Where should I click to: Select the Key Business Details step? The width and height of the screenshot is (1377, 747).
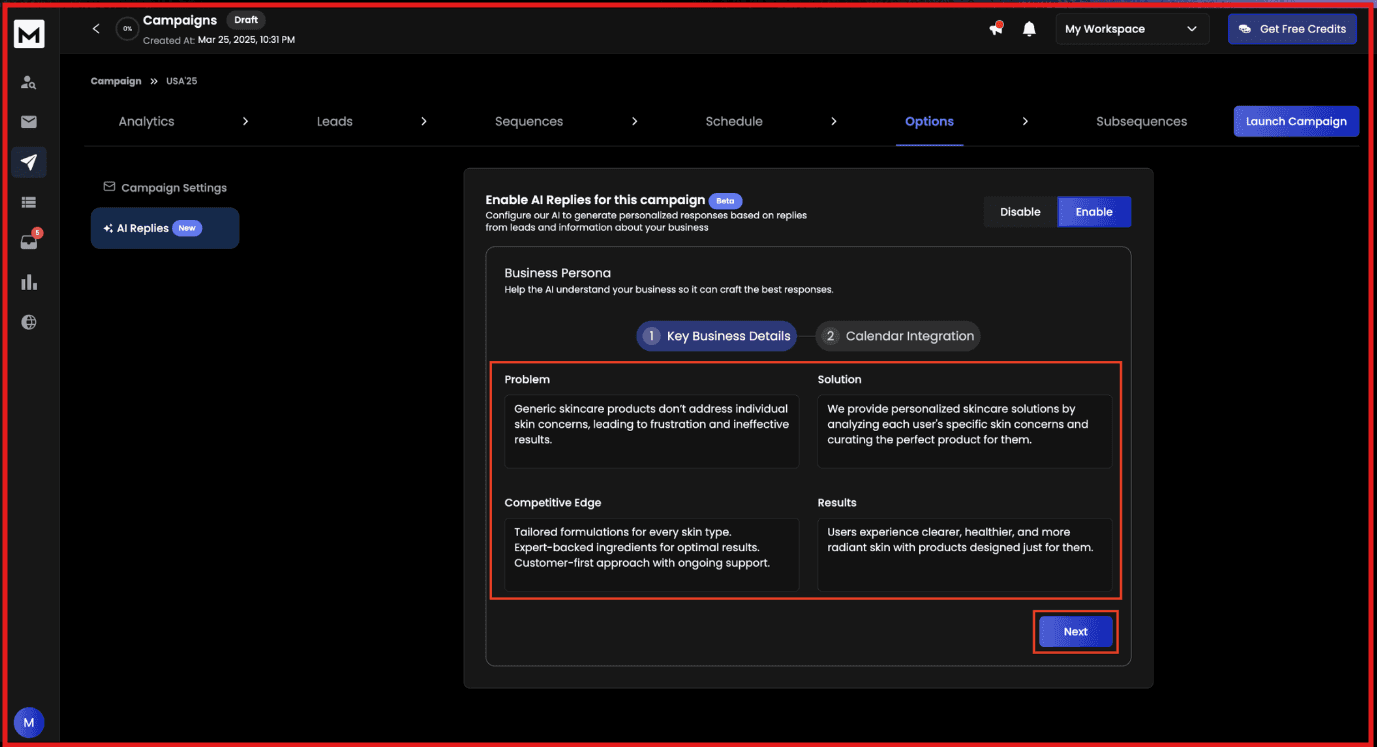click(x=716, y=336)
